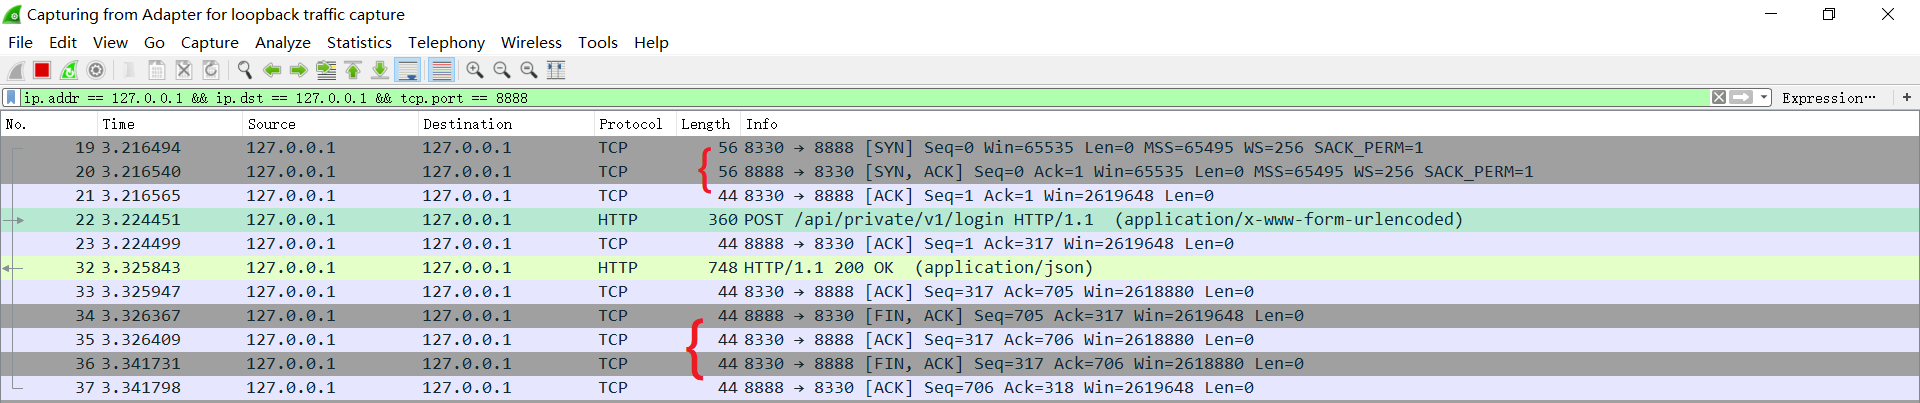Go back to previous packet arrow
Viewport: 1920px width, 403px height.
click(x=271, y=70)
